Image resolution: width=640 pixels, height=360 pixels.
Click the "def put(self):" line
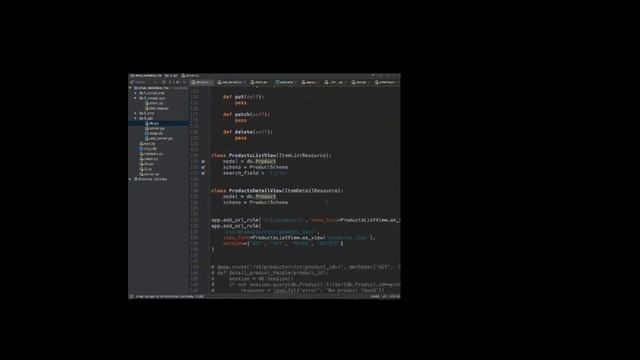243,97
